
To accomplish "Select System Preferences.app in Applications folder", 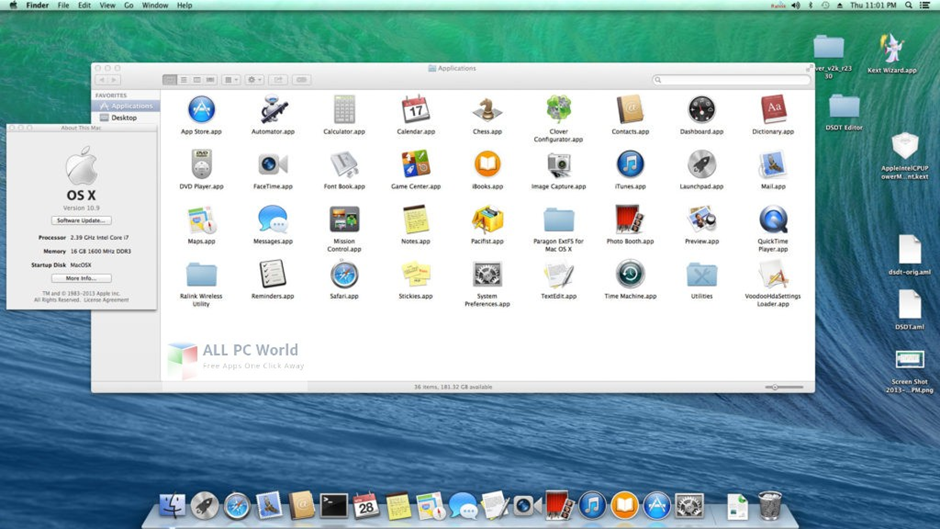I will (487, 275).
